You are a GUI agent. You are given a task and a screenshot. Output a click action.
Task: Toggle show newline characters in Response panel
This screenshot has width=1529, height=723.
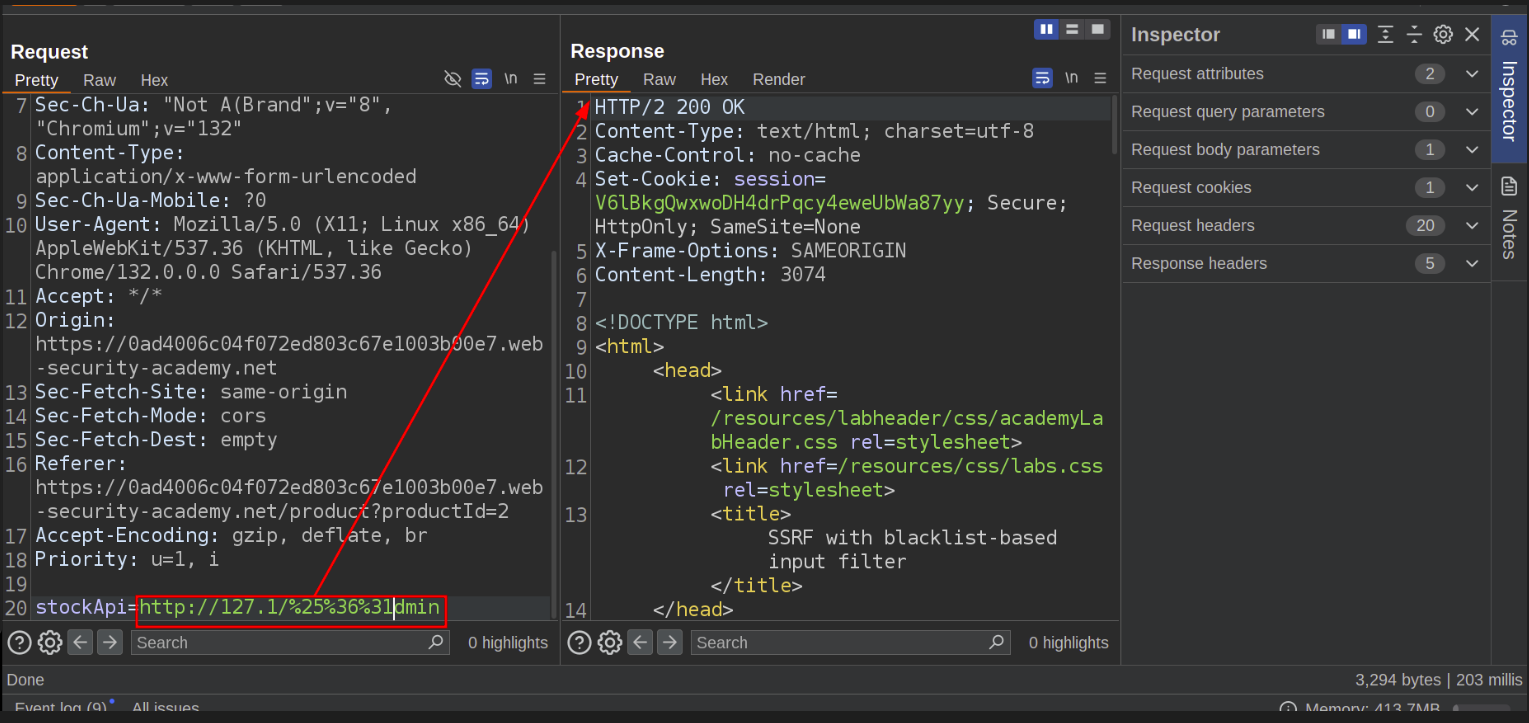pos(1072,79)
